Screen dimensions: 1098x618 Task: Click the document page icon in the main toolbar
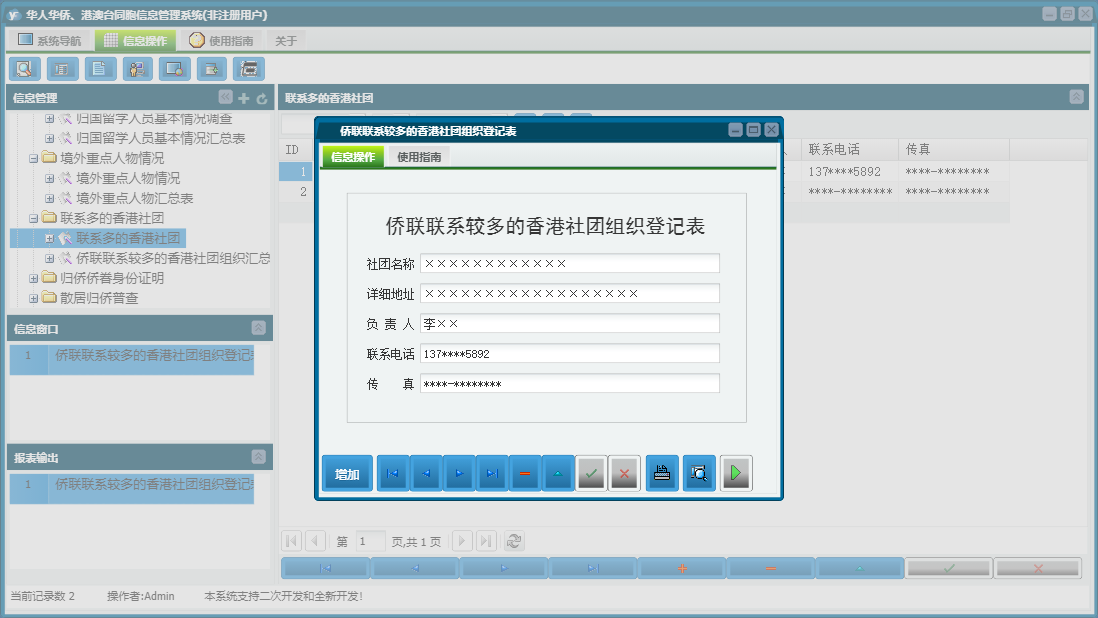click(100, 69)
